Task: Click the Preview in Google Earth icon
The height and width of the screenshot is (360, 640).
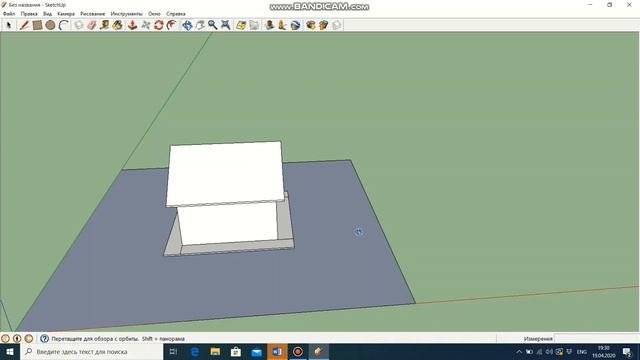Action: (295, 25)
